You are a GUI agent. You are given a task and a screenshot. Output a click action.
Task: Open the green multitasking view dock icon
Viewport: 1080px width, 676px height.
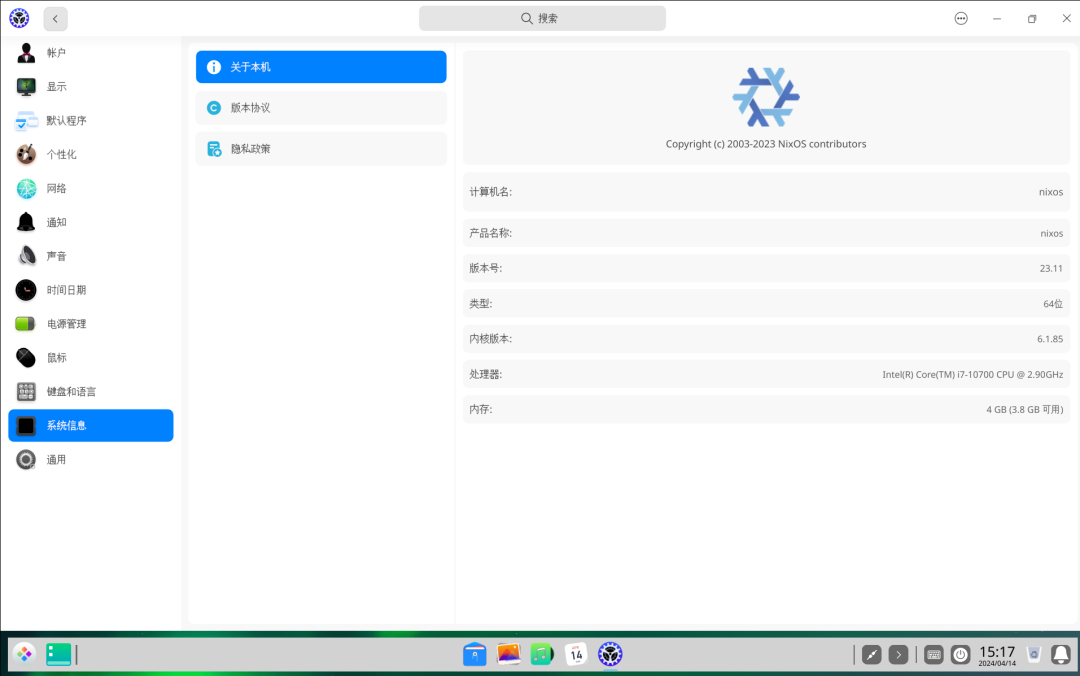pos(59,654)
